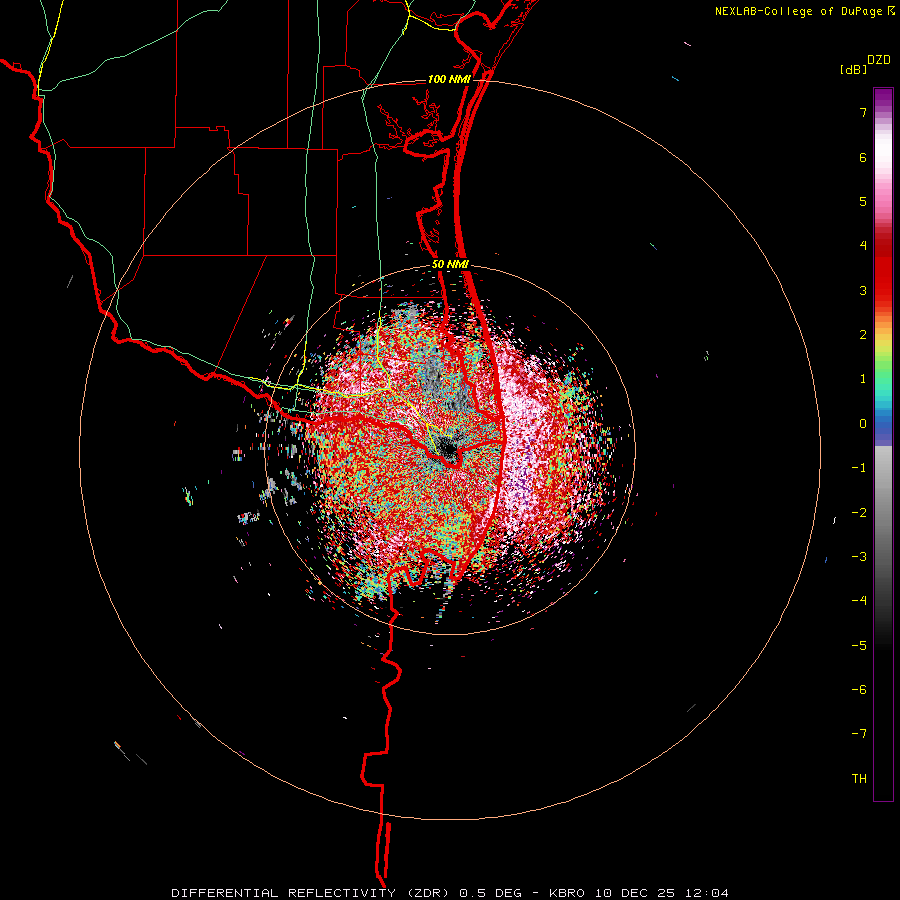Click the 1 value on the color scale

pos(863,379)
